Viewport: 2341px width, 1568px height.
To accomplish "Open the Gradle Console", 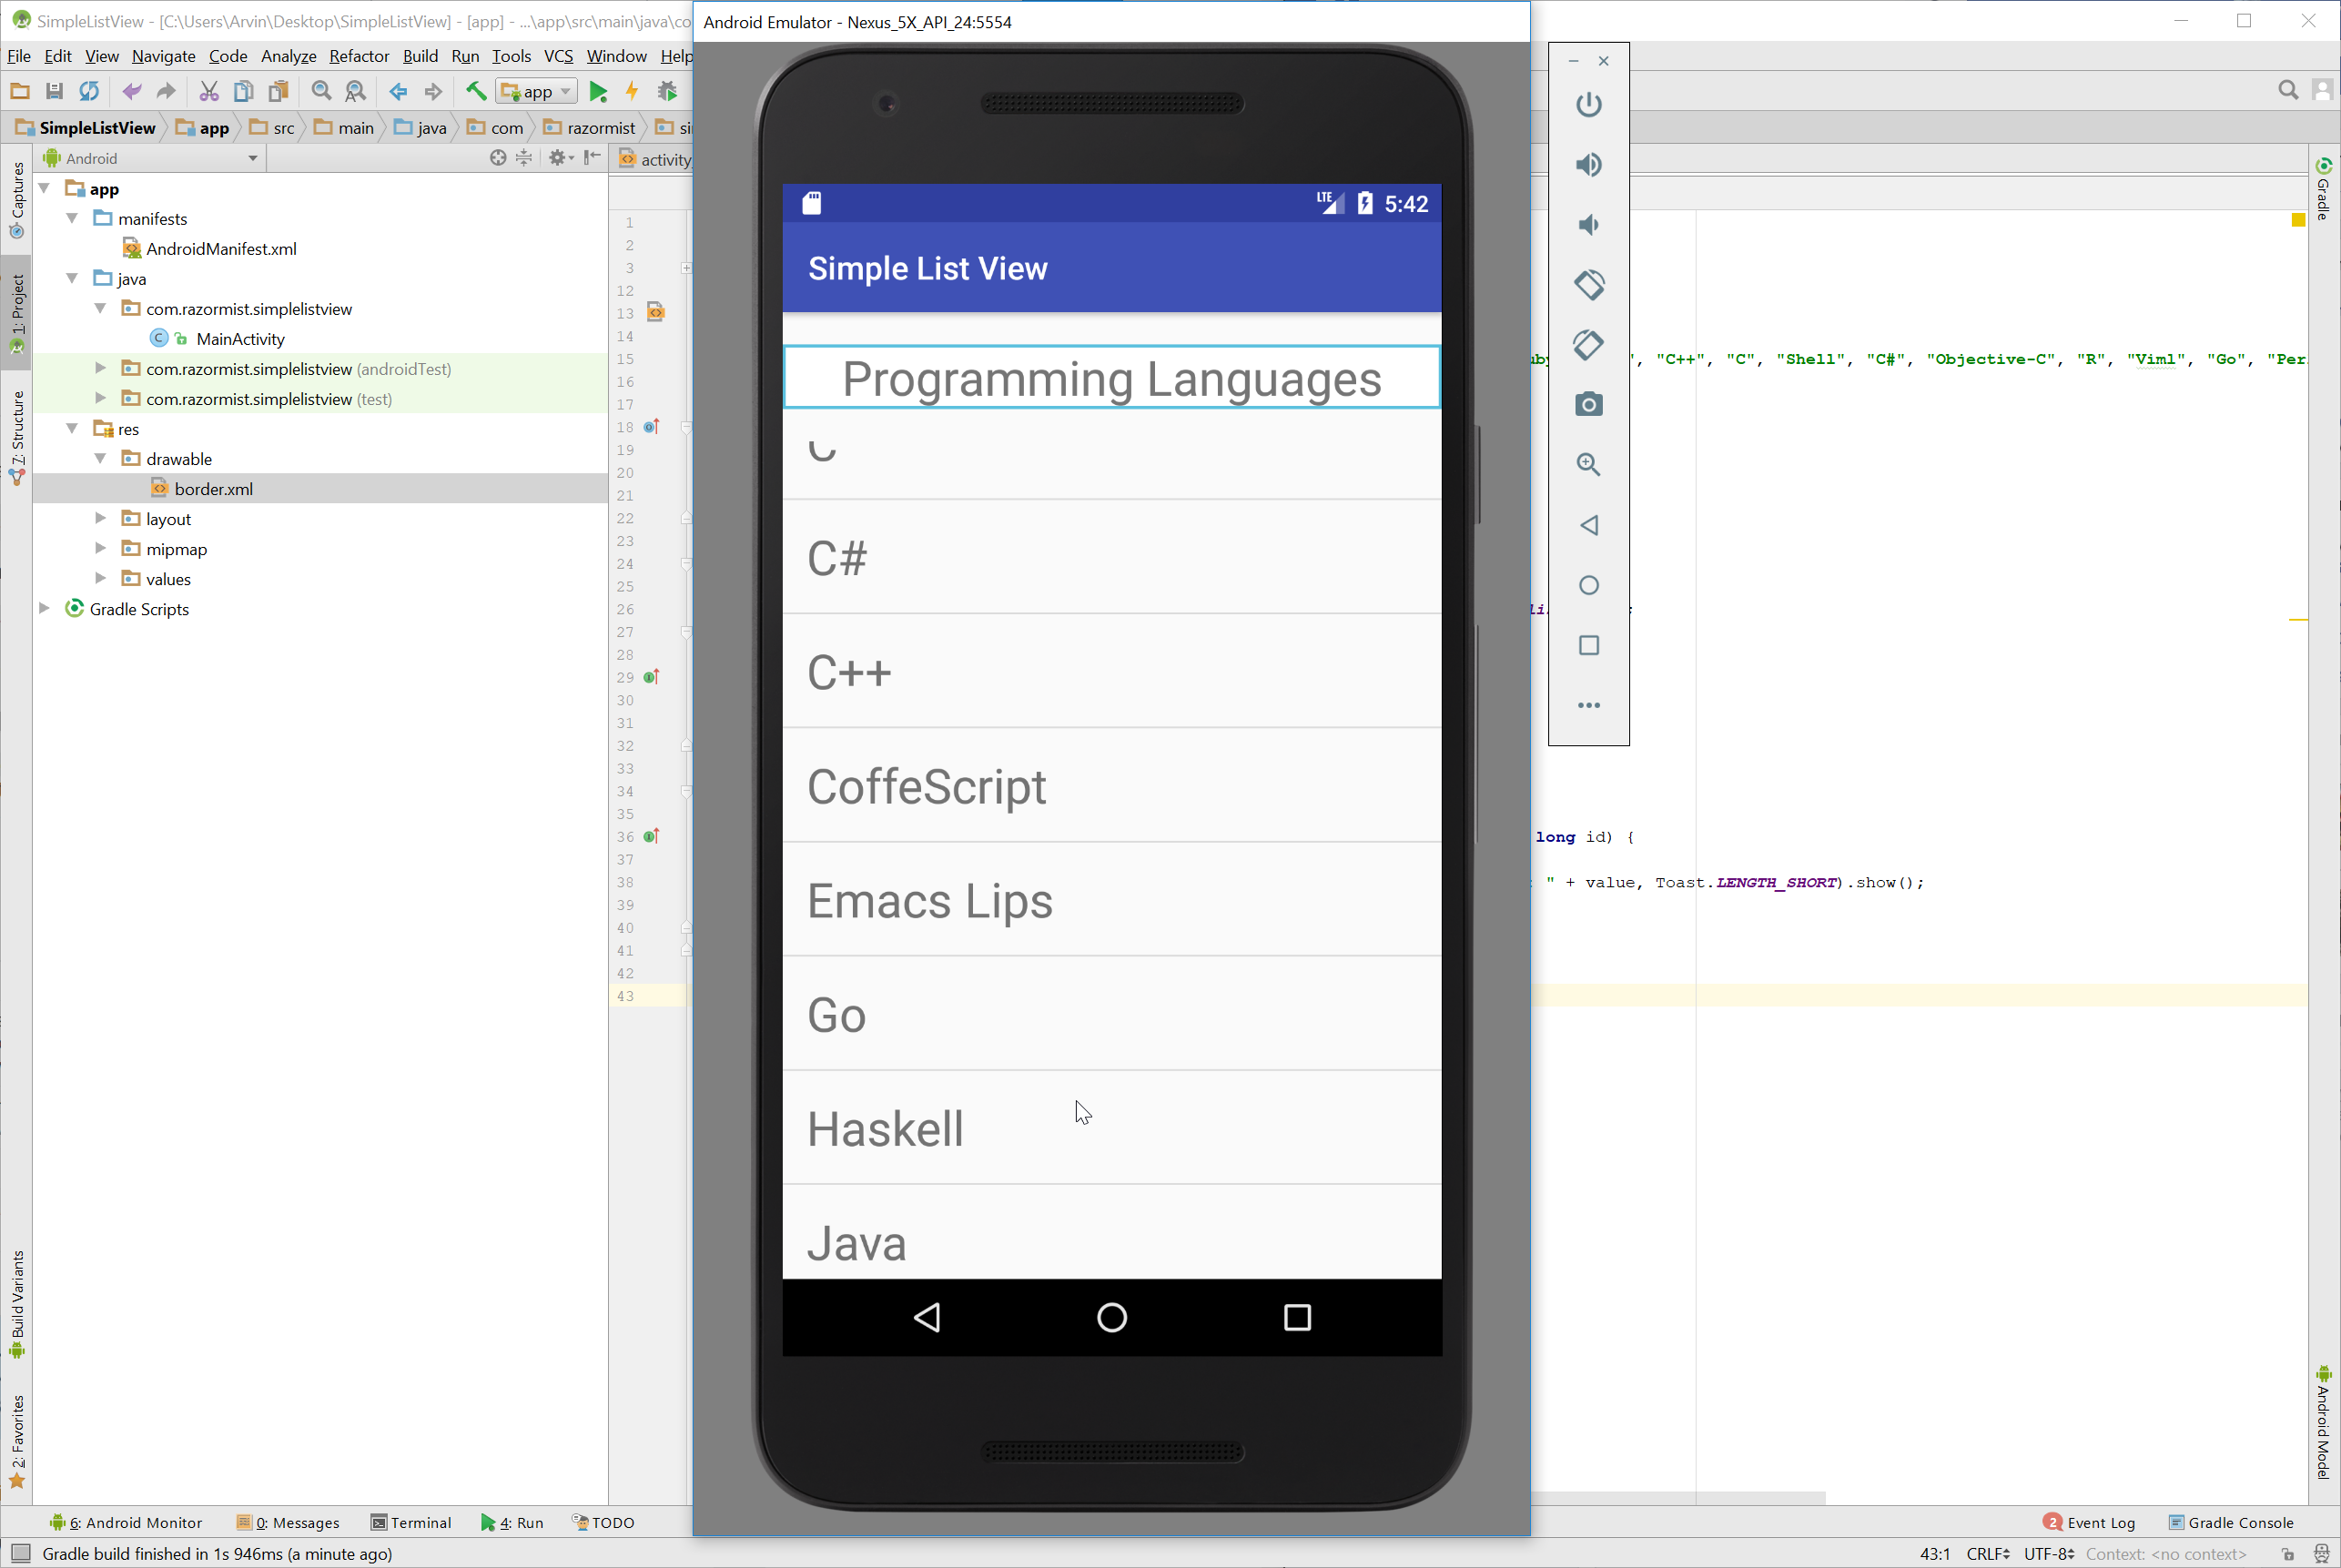I will (2230, 1522).
